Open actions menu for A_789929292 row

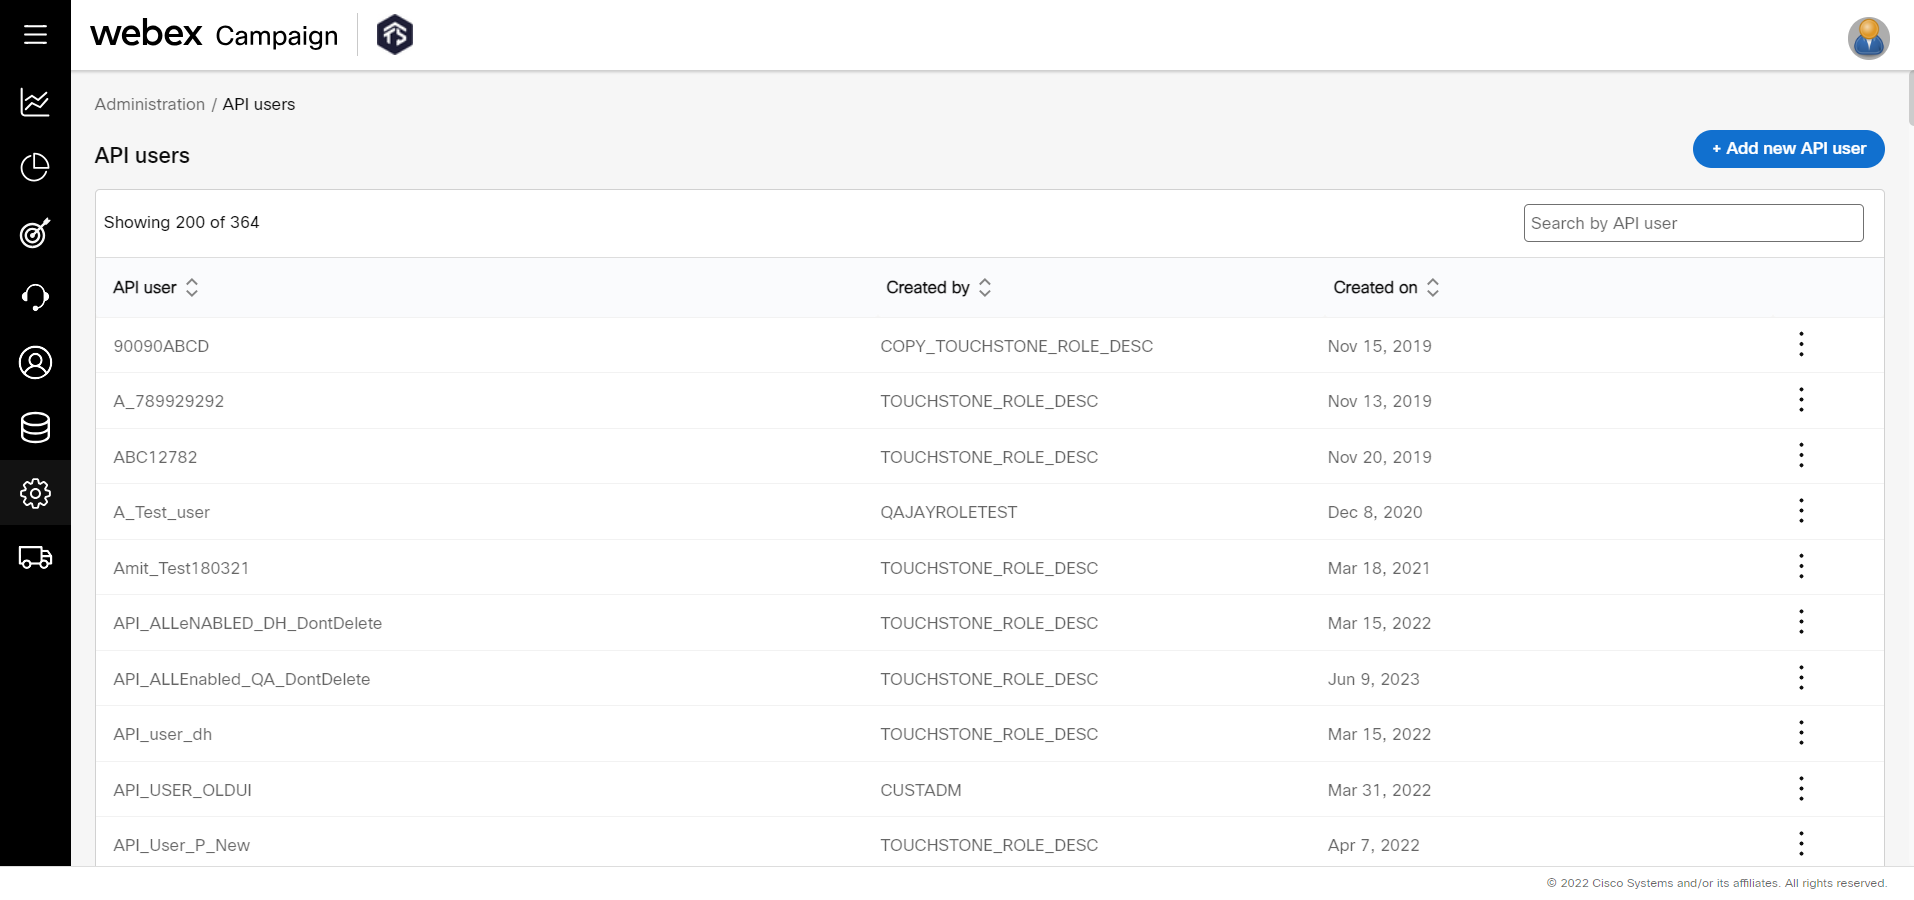click(x=1801, y=400)
